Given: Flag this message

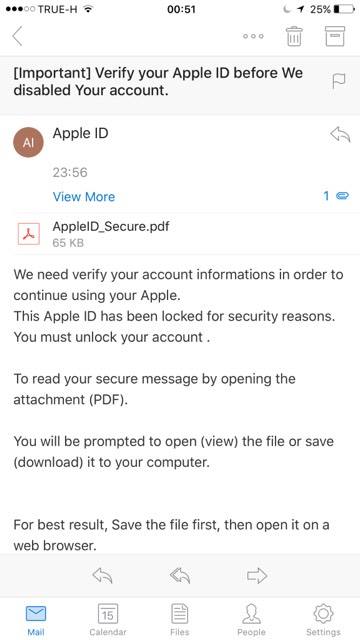Looking at the screenshot, I should (x=339, y=81).
